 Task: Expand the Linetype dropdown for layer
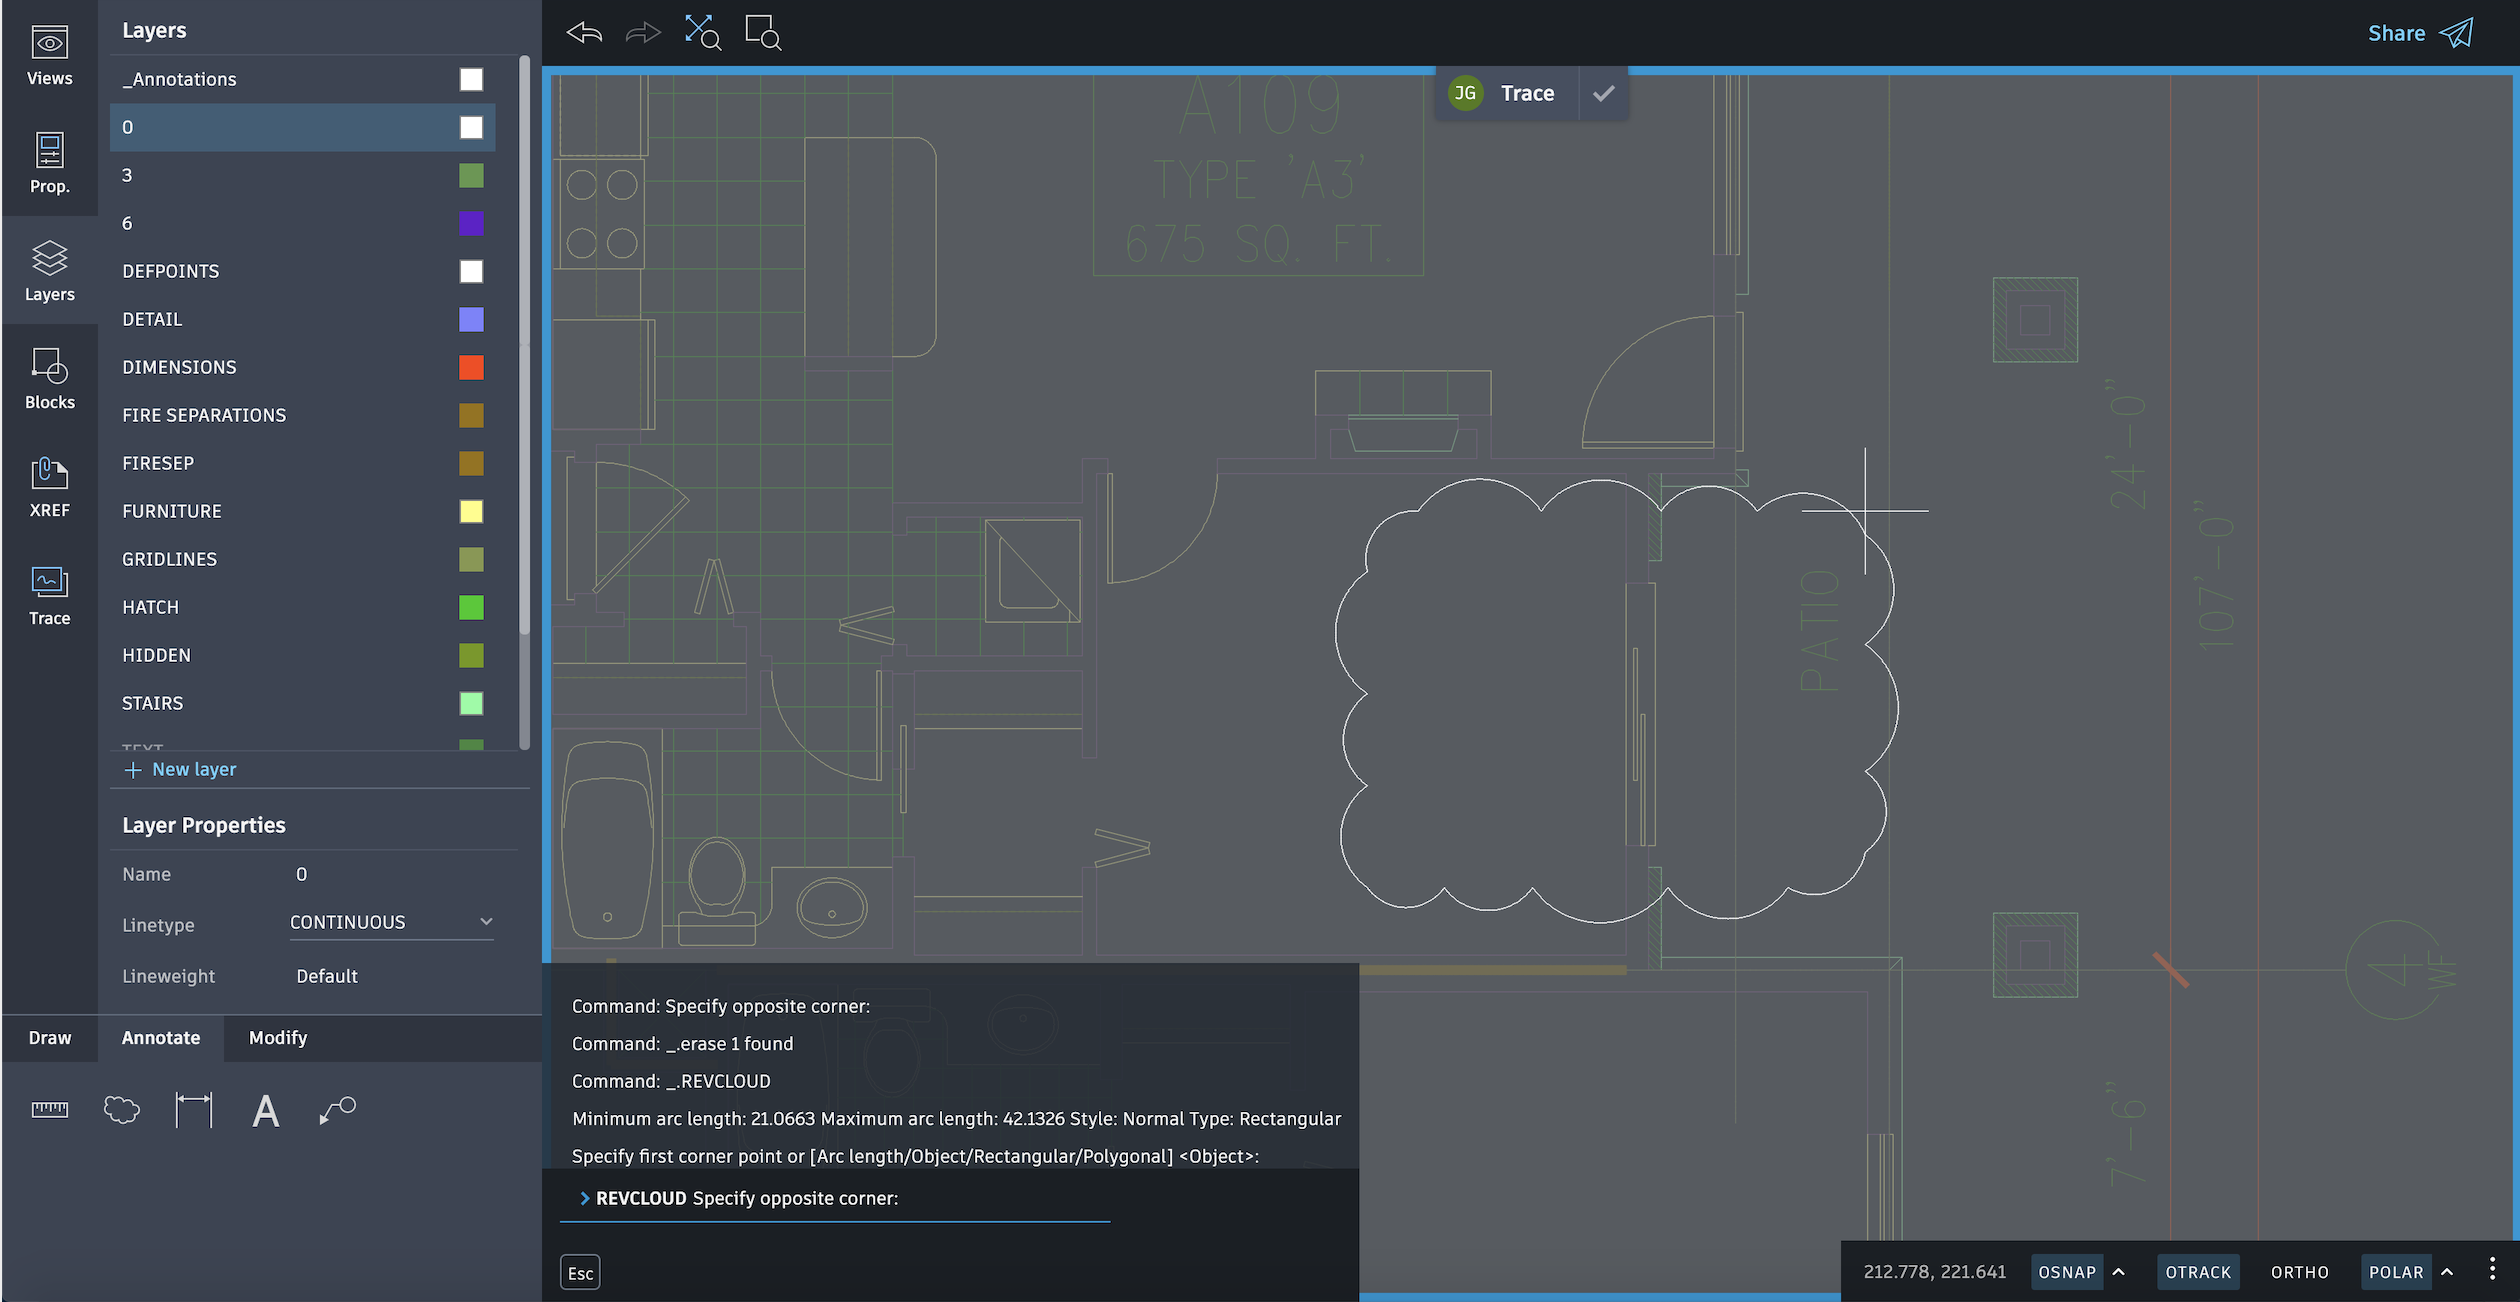pos(483,922)
